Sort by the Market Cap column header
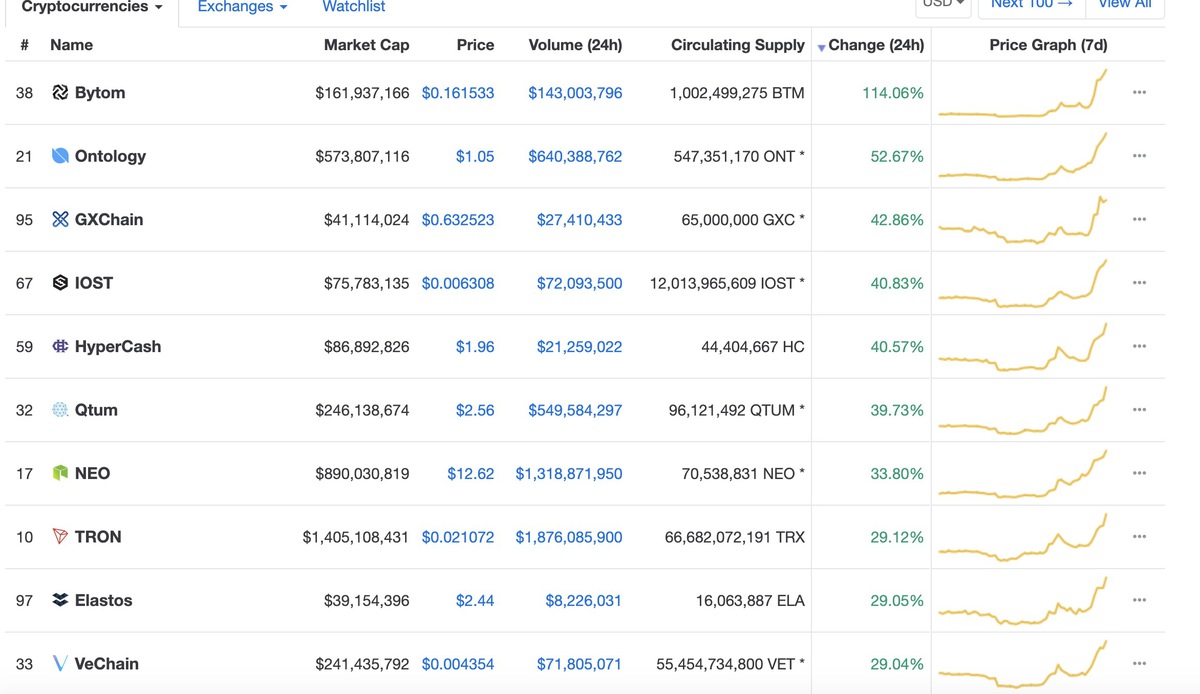The image size is (1200, 694). point(366,45)
